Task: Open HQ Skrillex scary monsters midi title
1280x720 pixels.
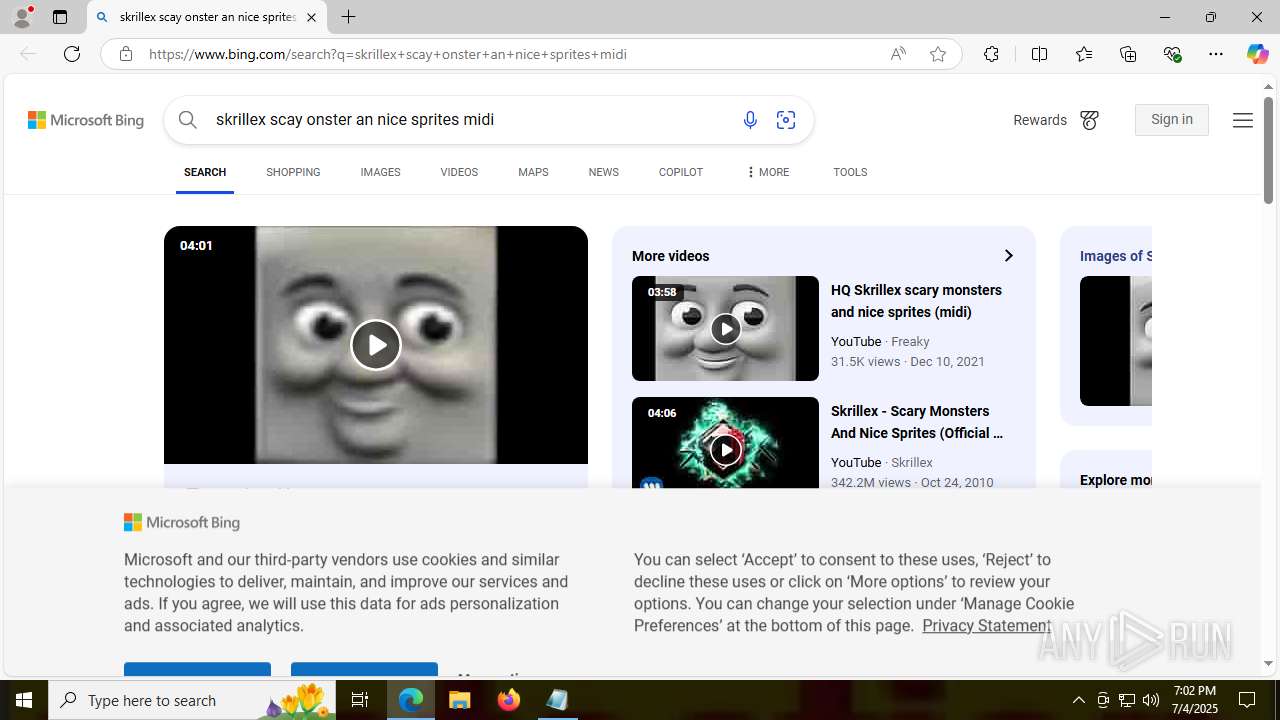Action: coord(916,301)
